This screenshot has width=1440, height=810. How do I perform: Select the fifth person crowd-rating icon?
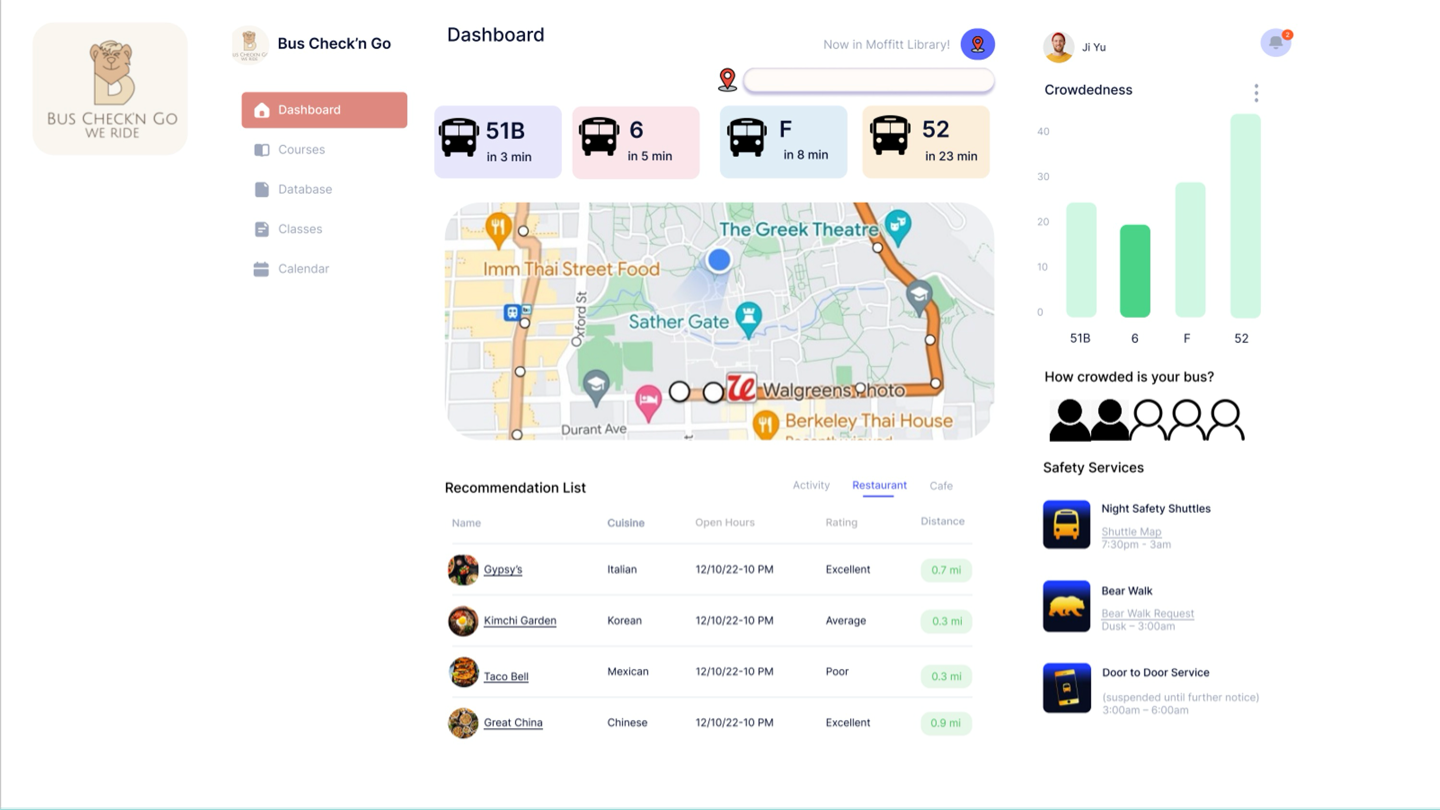tap(1225, 419)
